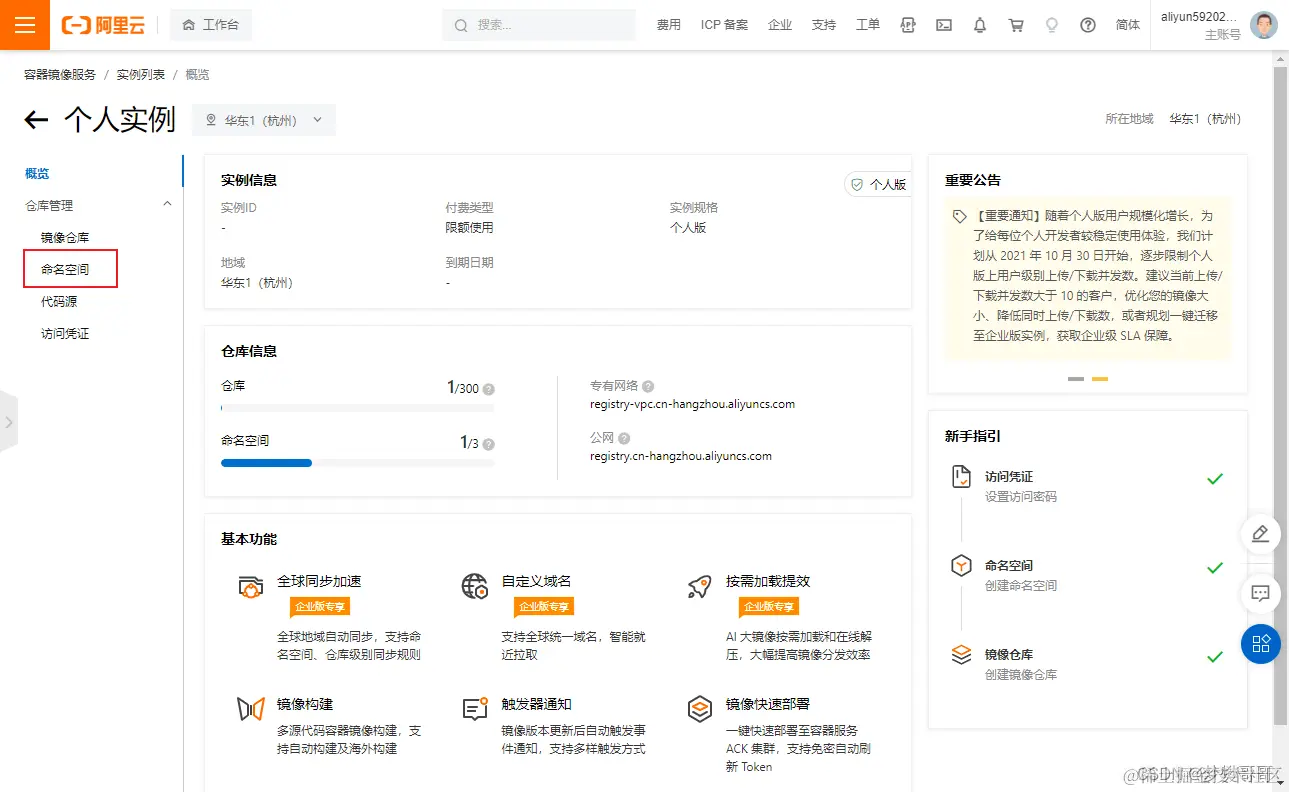
Task: Open the 企业 menu
Action: (x=780, y=25)
